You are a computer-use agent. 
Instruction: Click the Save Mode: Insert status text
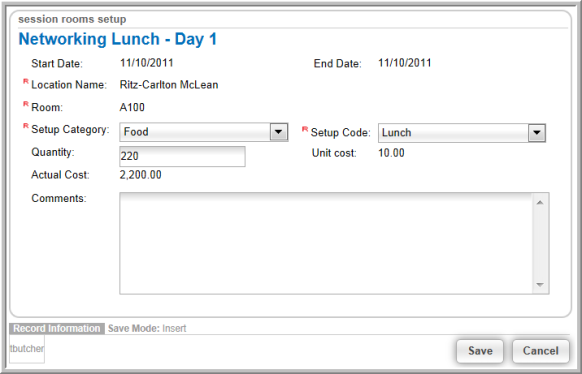pos(147,329)
